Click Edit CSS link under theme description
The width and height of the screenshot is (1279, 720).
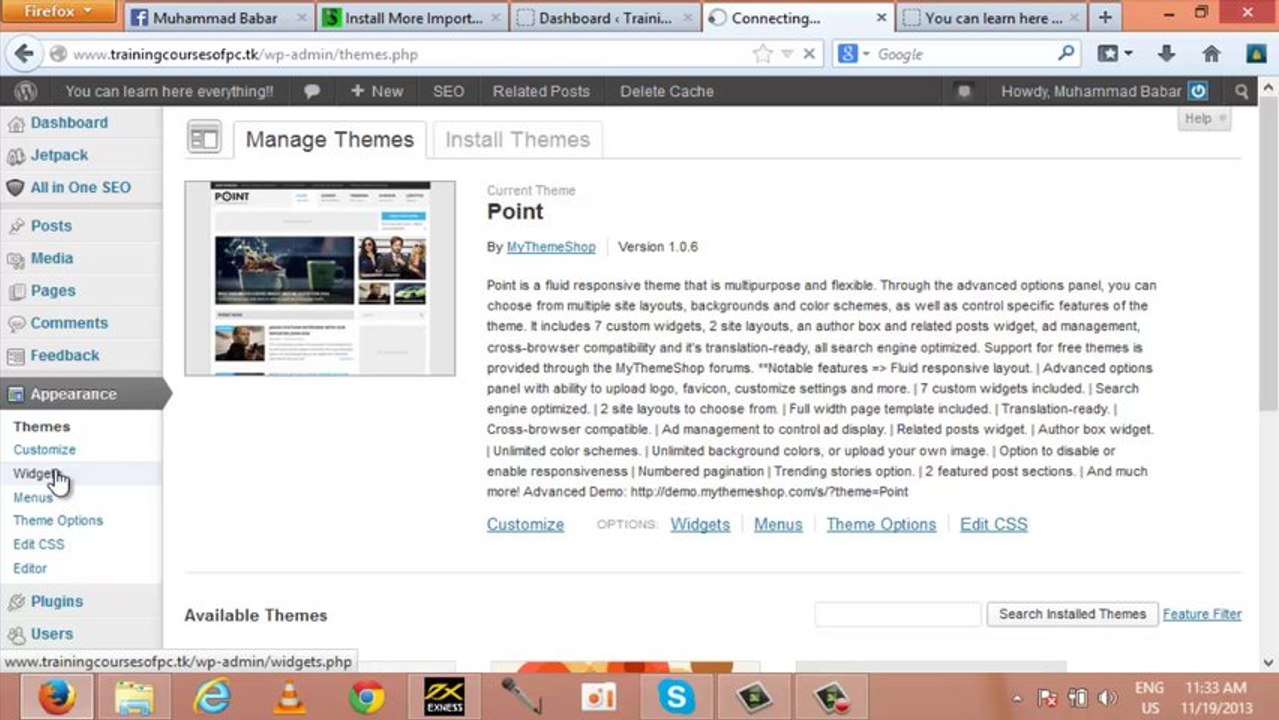pos(993,524)
